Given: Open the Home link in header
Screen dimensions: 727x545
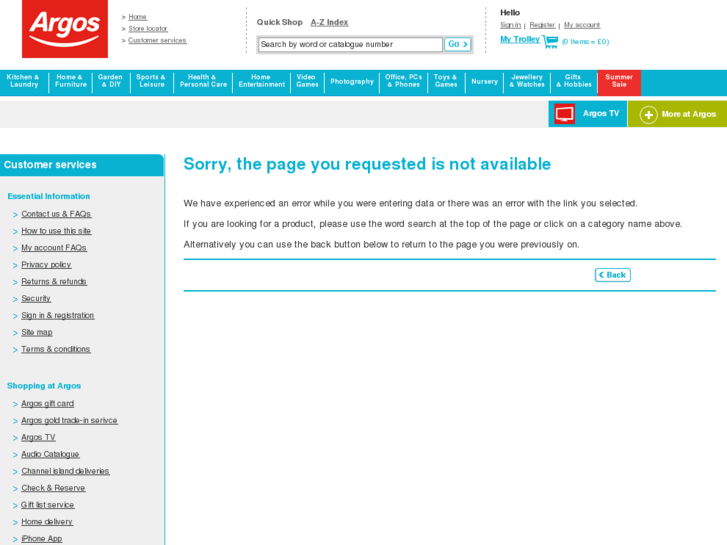Looking at the screenshot, I should (137, 17).
